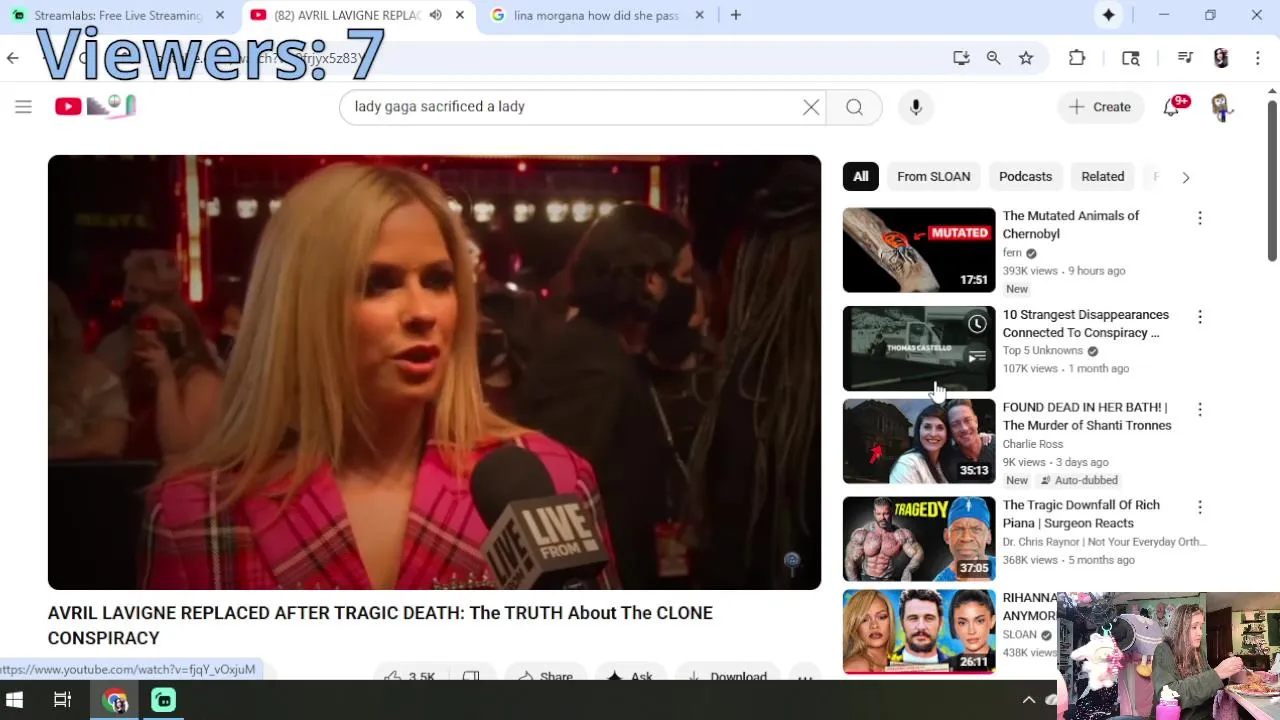This screenshot has height=720, width=1280.
Task: Open Mutated Animals of Chernobyl thumbnail
Action: (x=919, y=250)
